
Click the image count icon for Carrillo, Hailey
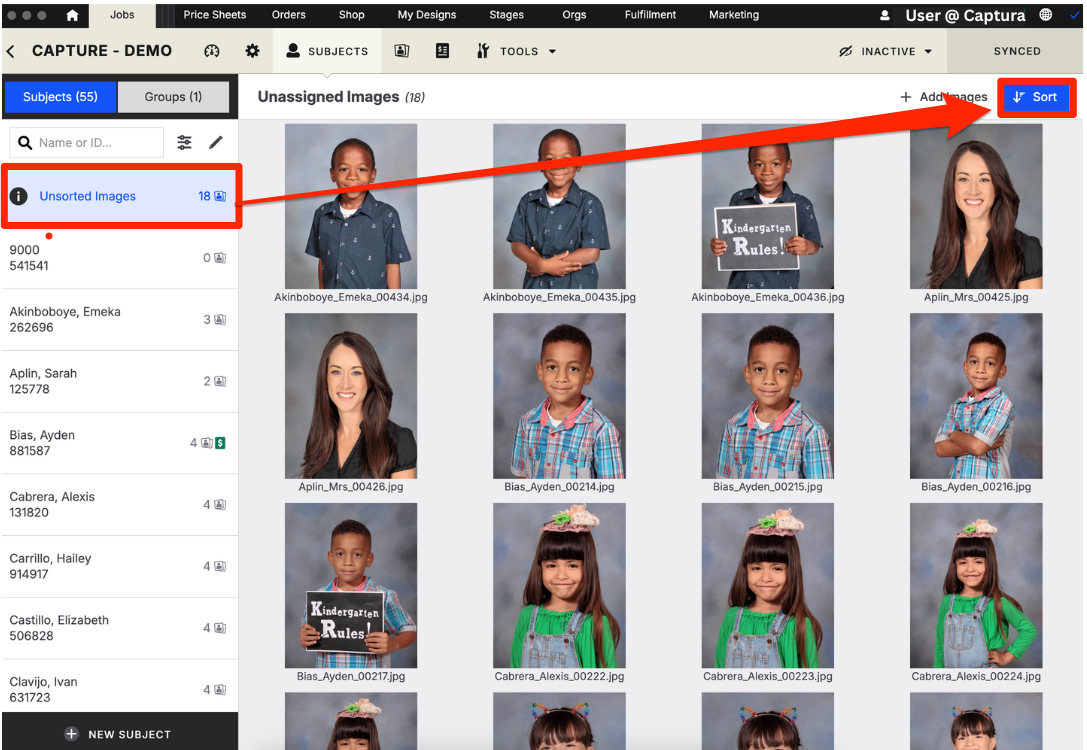[x=220, y=566]
